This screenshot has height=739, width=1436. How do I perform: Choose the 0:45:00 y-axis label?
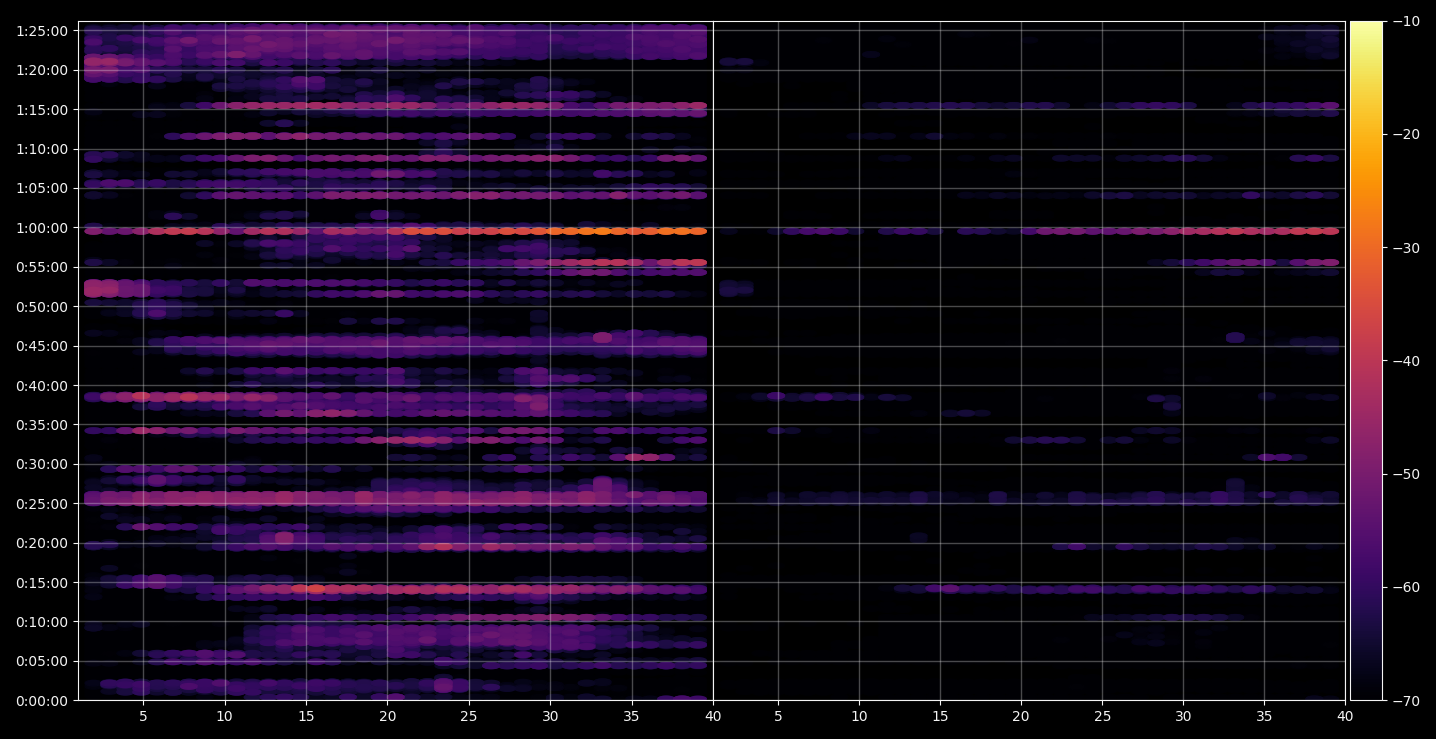[x=42, y=346]
